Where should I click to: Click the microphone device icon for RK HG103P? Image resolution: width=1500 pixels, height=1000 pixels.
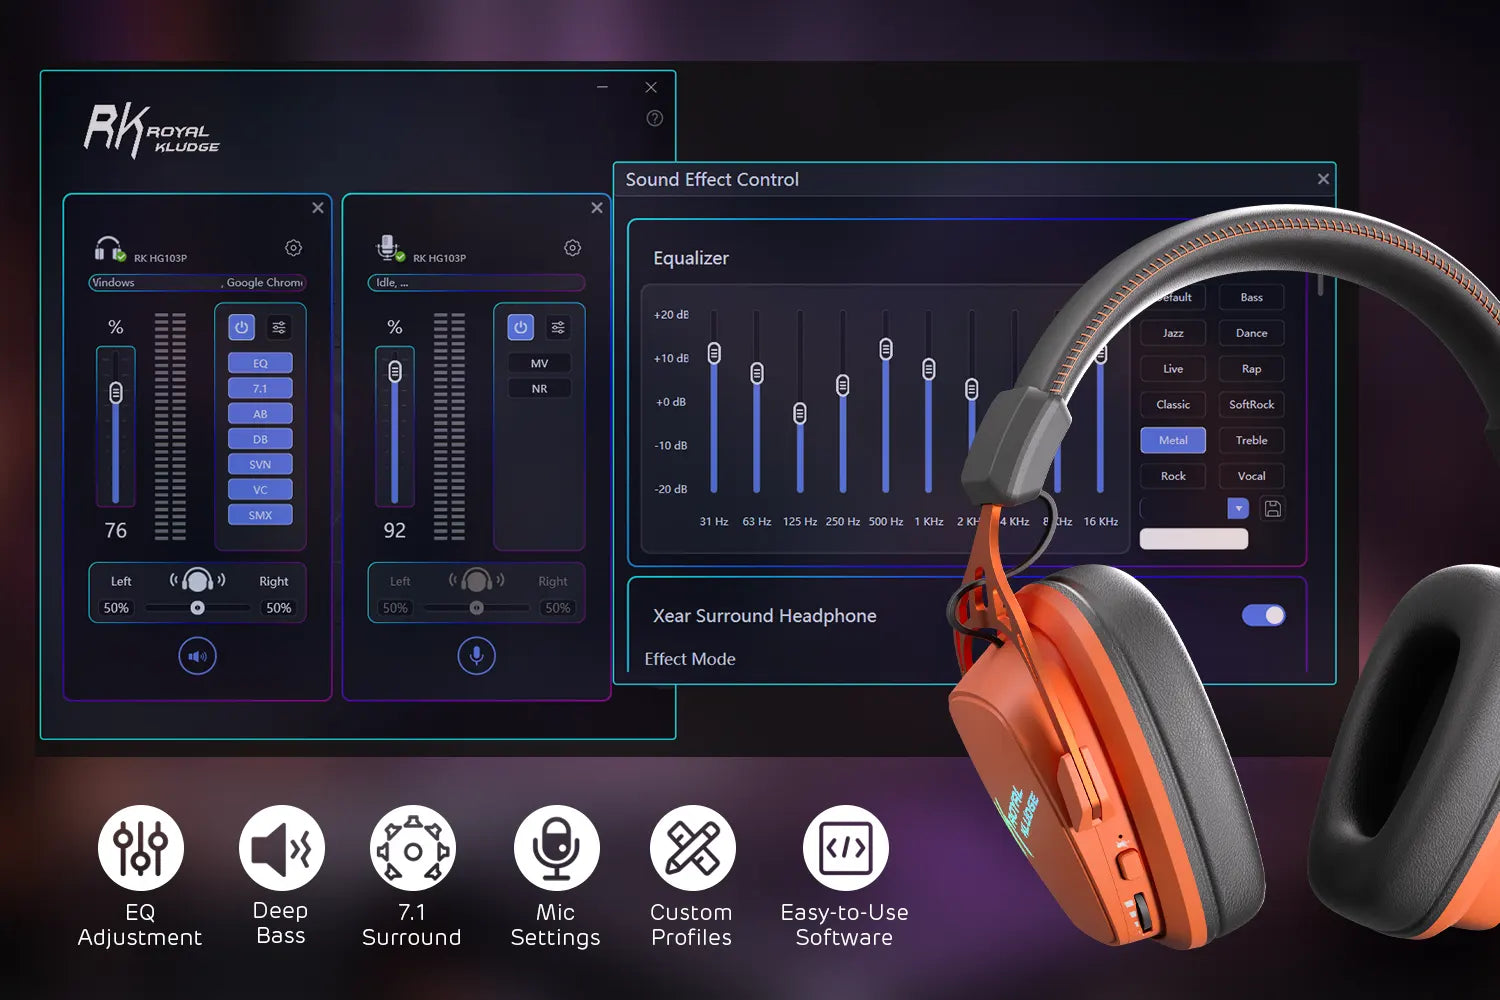tap(389, 248)
